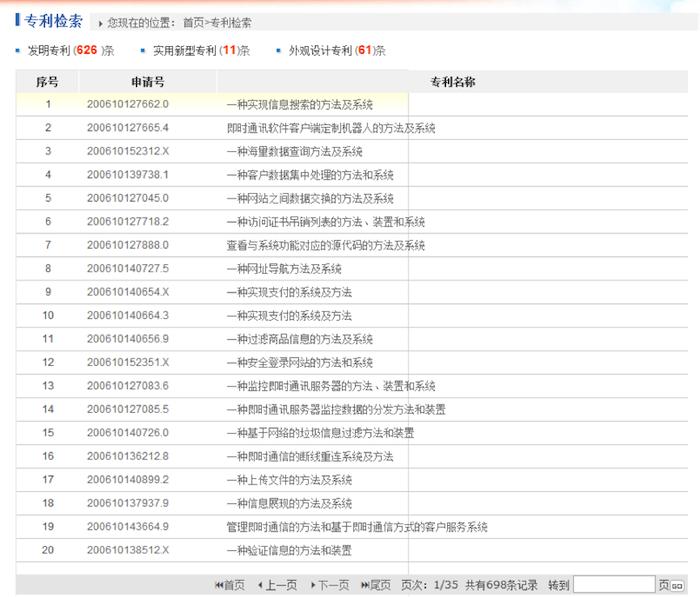Click the page number input field

pos(613,584)
